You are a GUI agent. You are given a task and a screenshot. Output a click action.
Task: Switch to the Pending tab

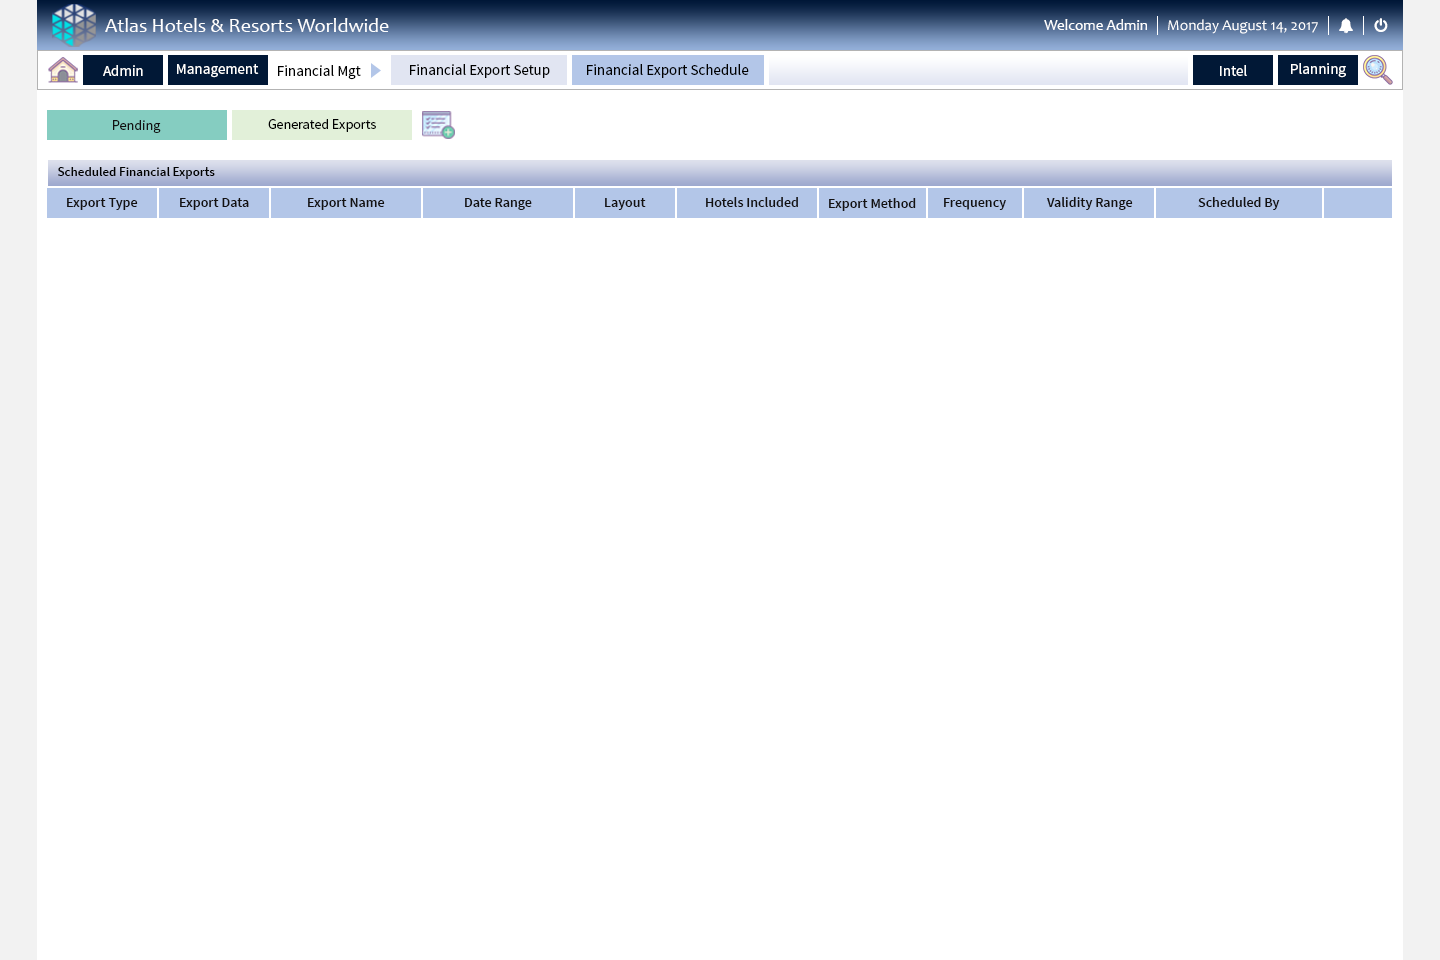click(136, 125)
